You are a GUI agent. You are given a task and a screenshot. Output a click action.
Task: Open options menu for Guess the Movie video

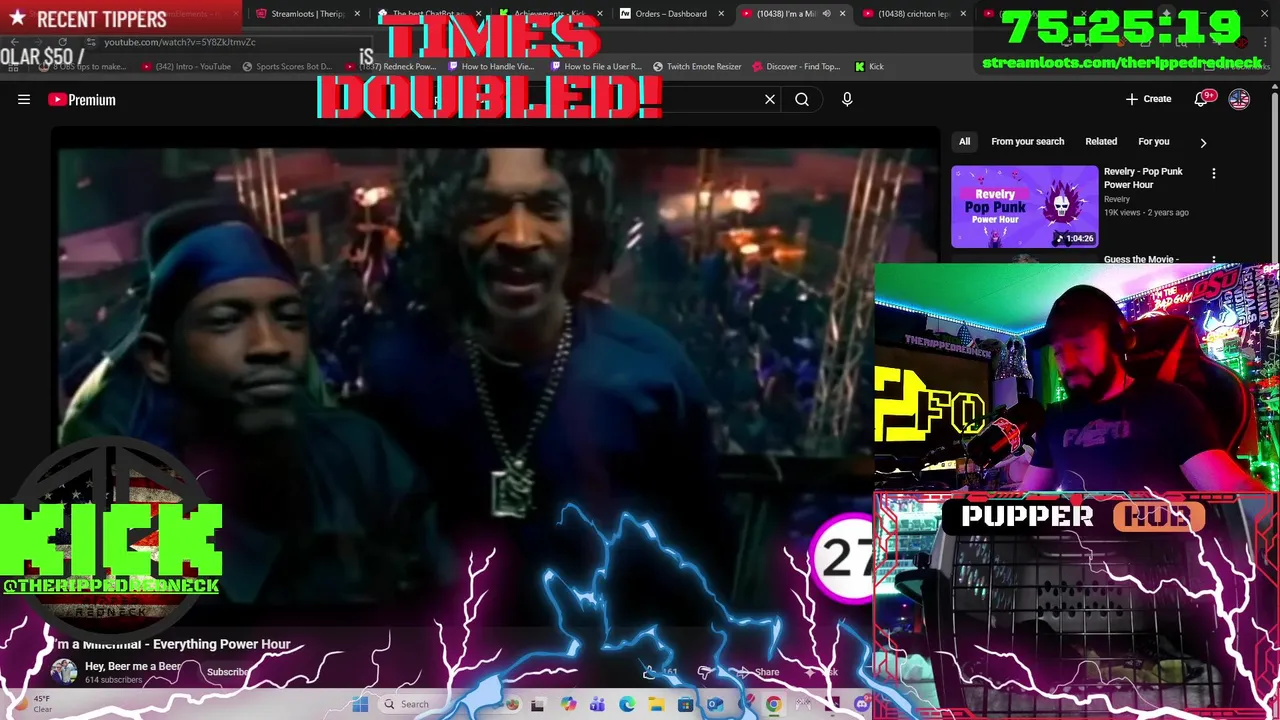(x=1214, y=260)
